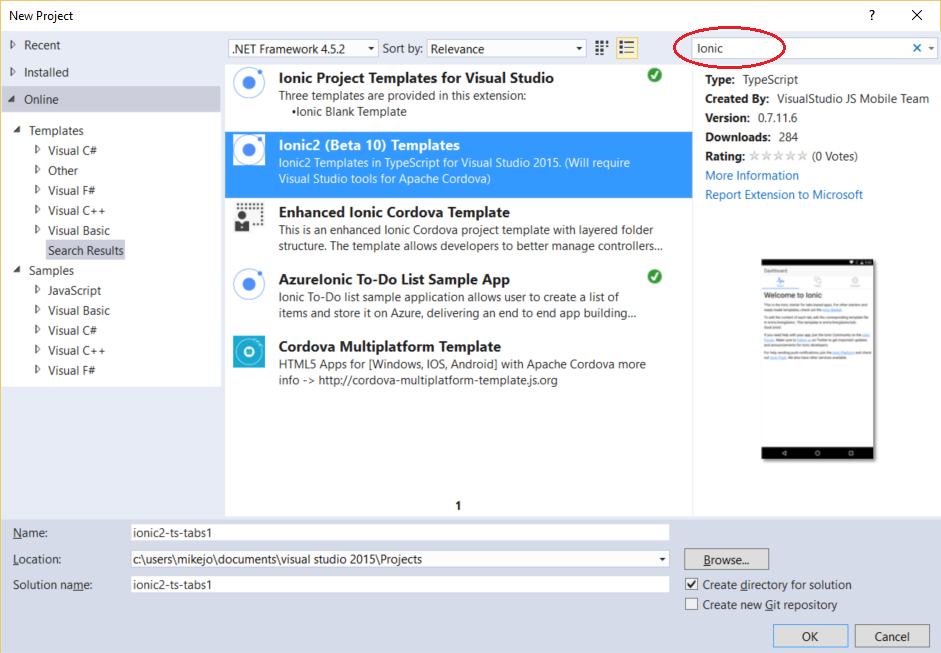Click the Ionic Project Templates logo icon
This screenshot has width=941, height=653.
tap(249, 83)
